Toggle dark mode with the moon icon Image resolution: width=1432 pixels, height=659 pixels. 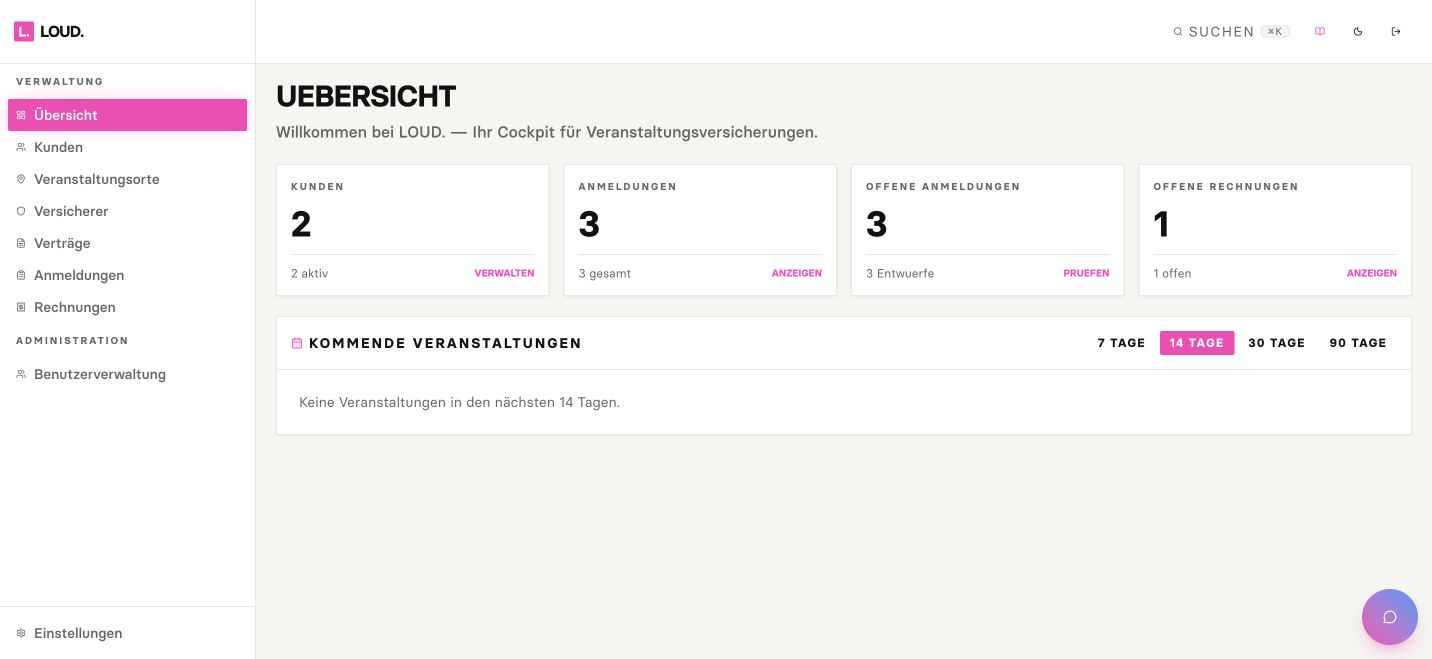pyautogui.click(x=1358, y=32)
